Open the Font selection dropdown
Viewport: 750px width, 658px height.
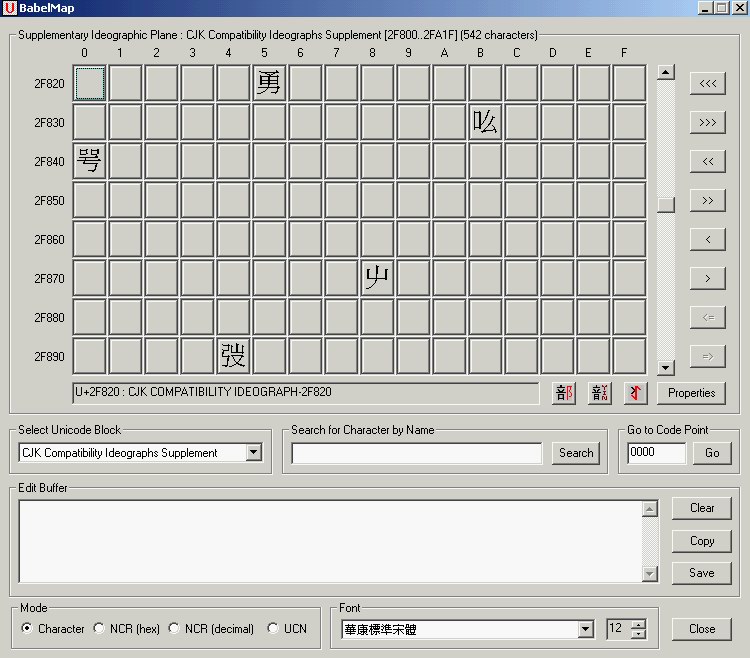pyautogui.click(x=585, y=629)
